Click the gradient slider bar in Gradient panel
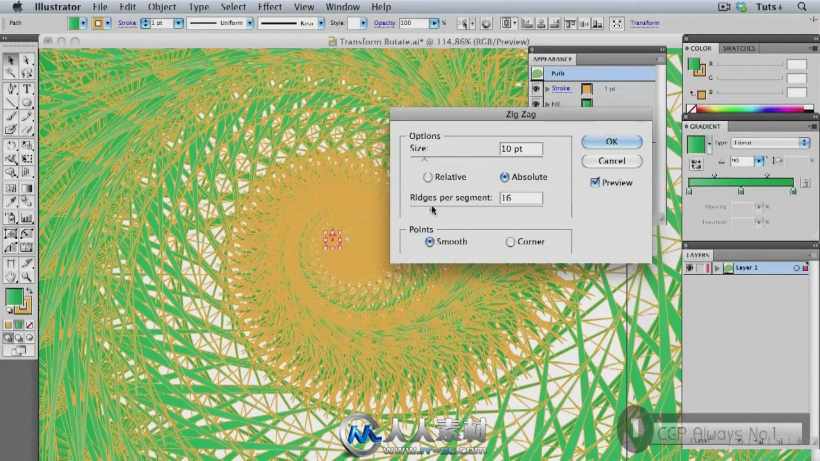 coord(741,182)
